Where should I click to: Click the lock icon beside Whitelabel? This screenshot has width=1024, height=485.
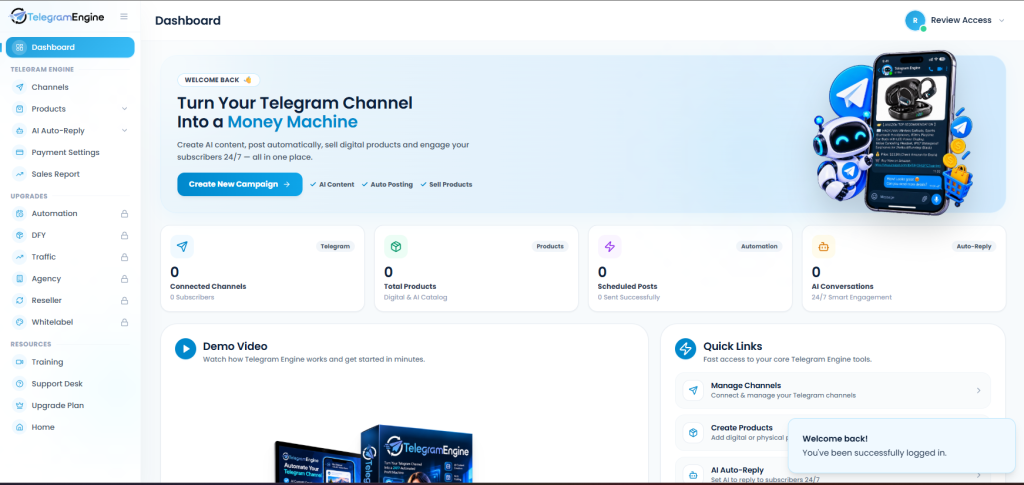[x=124, y=322]
